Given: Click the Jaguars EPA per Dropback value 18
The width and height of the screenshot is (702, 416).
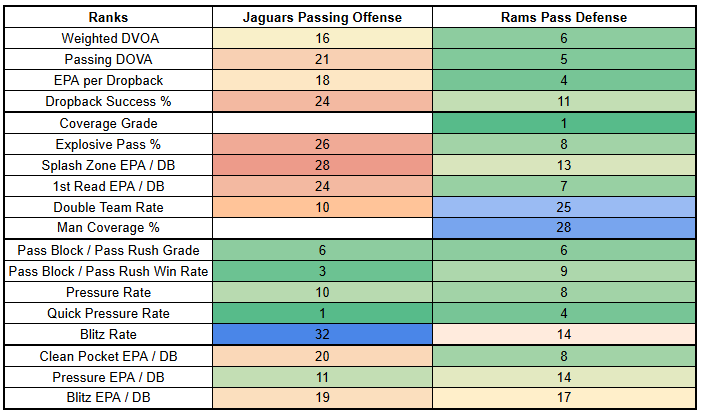Looking at the screenshot, I should 322,81.
